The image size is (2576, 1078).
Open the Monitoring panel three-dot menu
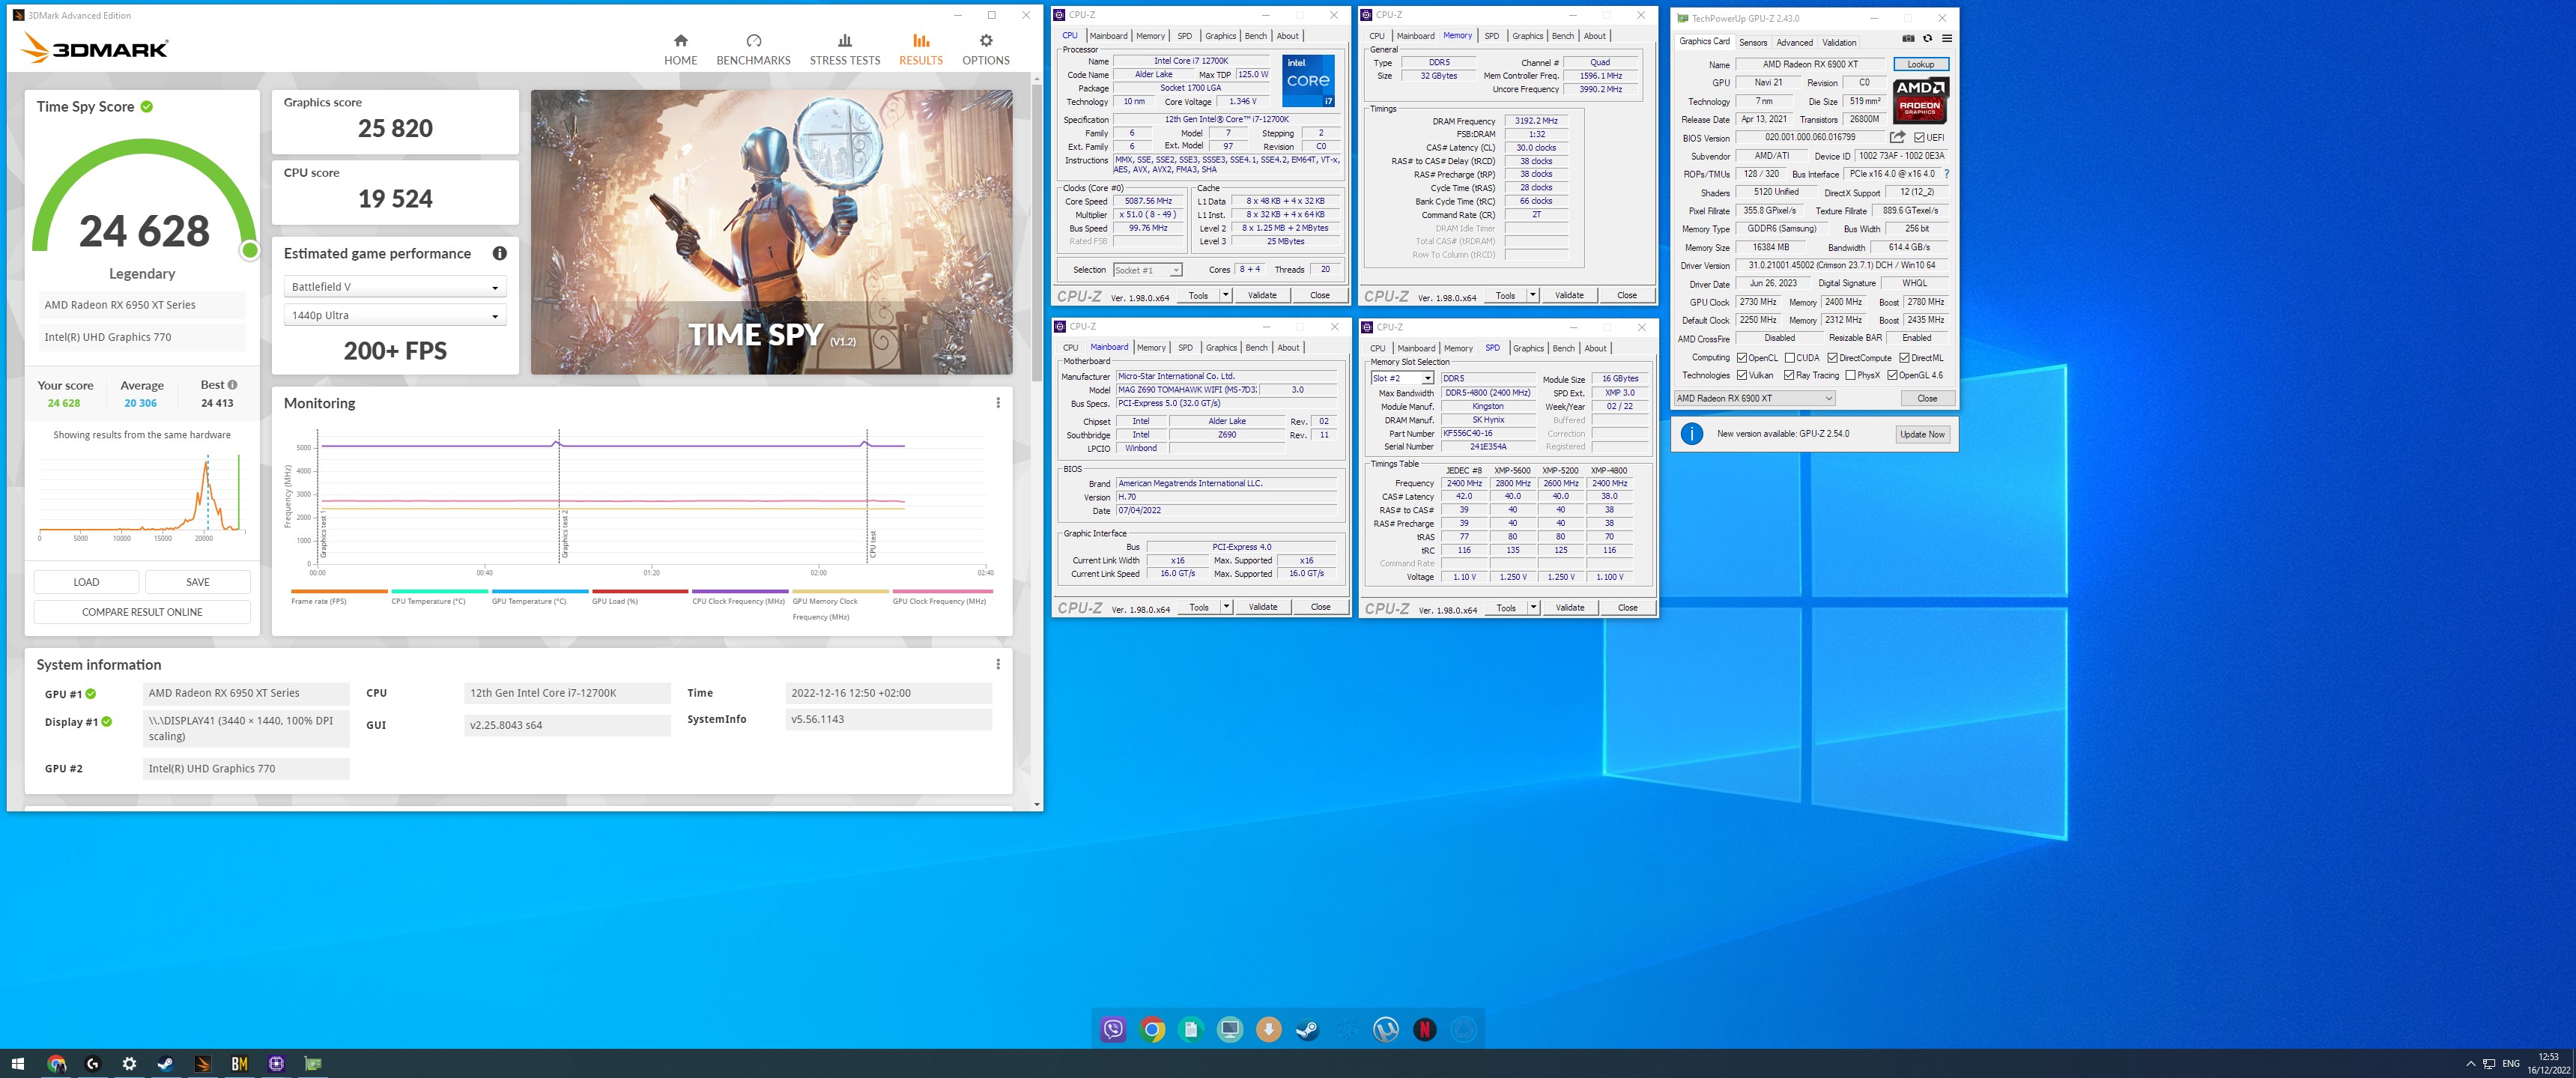click(997, 403)
